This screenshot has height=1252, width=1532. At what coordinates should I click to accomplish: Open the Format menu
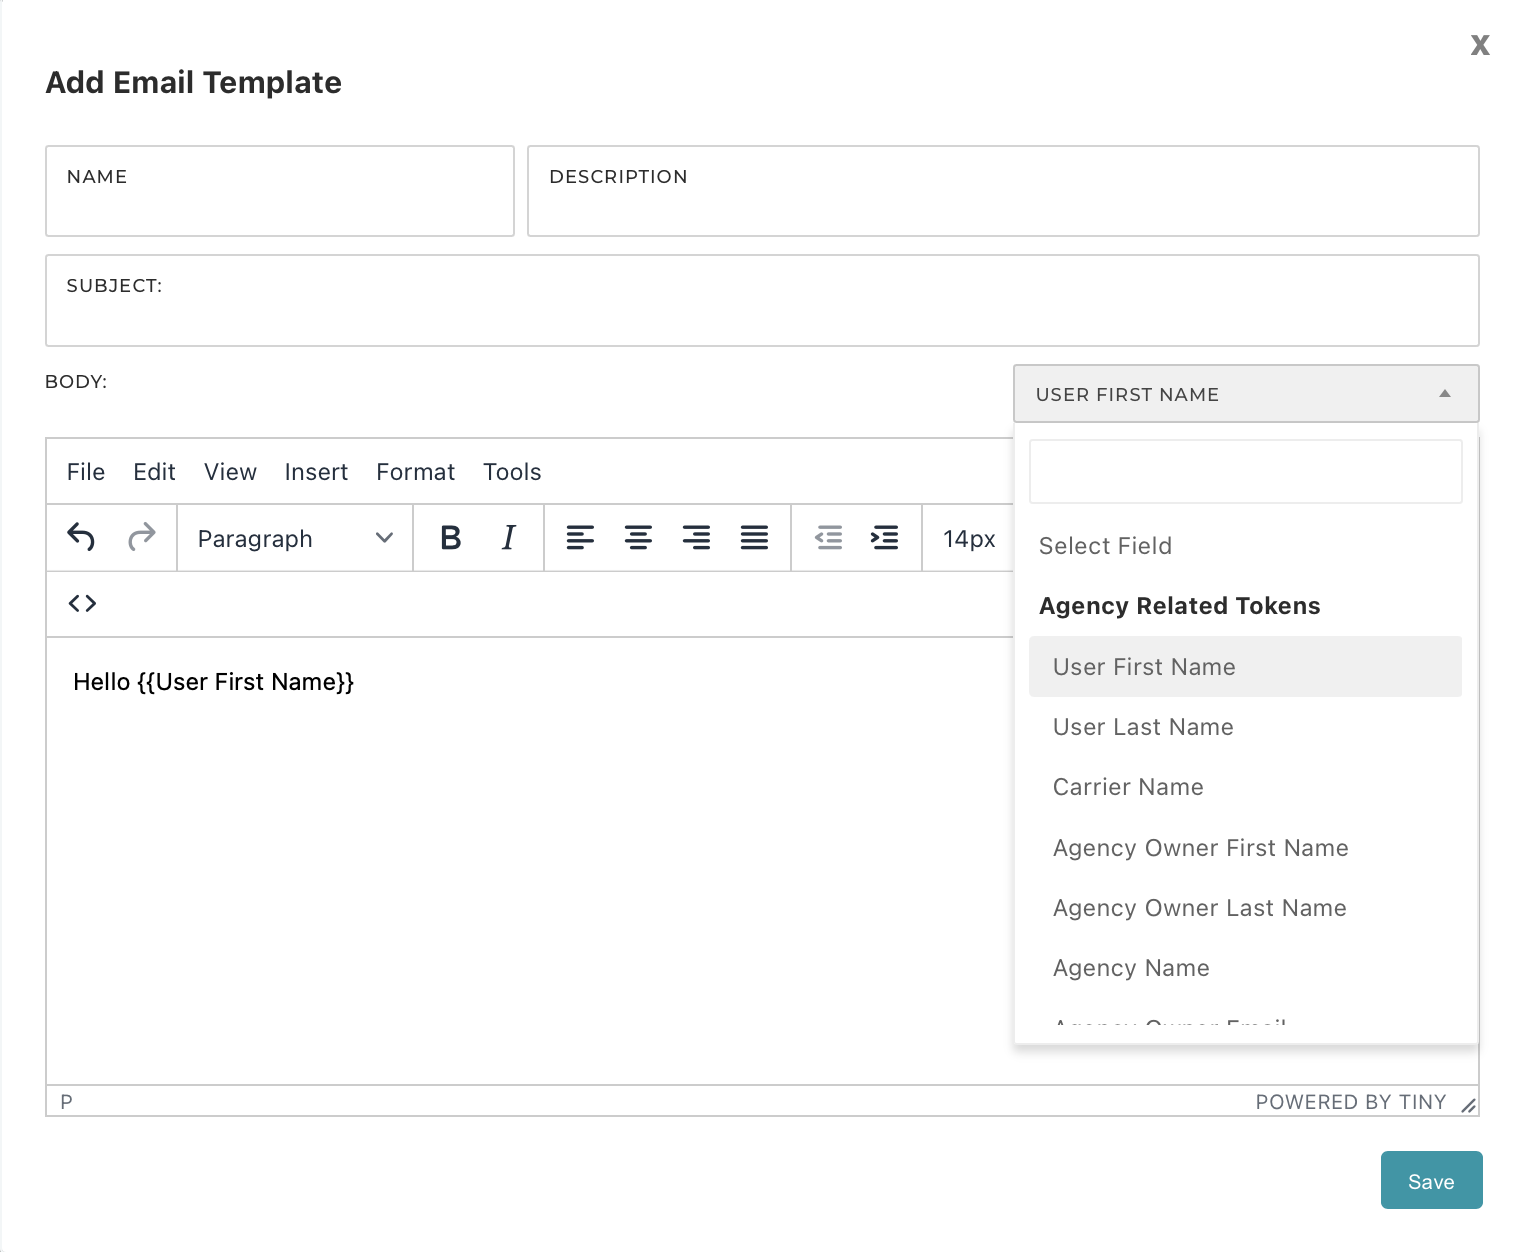point(415,472)
